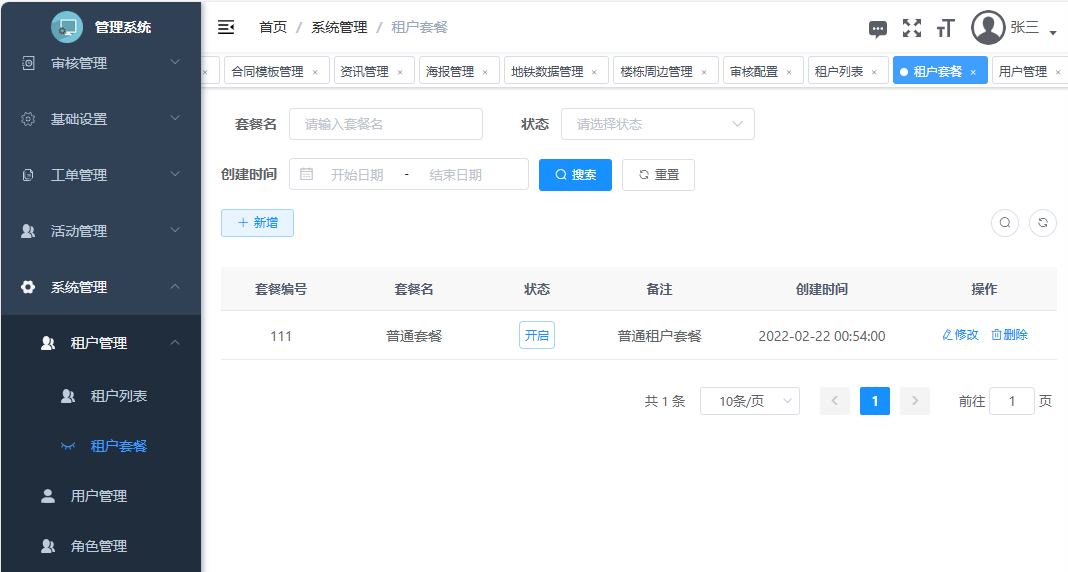The height and width of the screenshot is (572, 1068).
Task: Open 租户列表 in the sidebar
Action: click(x=118, y=396)
